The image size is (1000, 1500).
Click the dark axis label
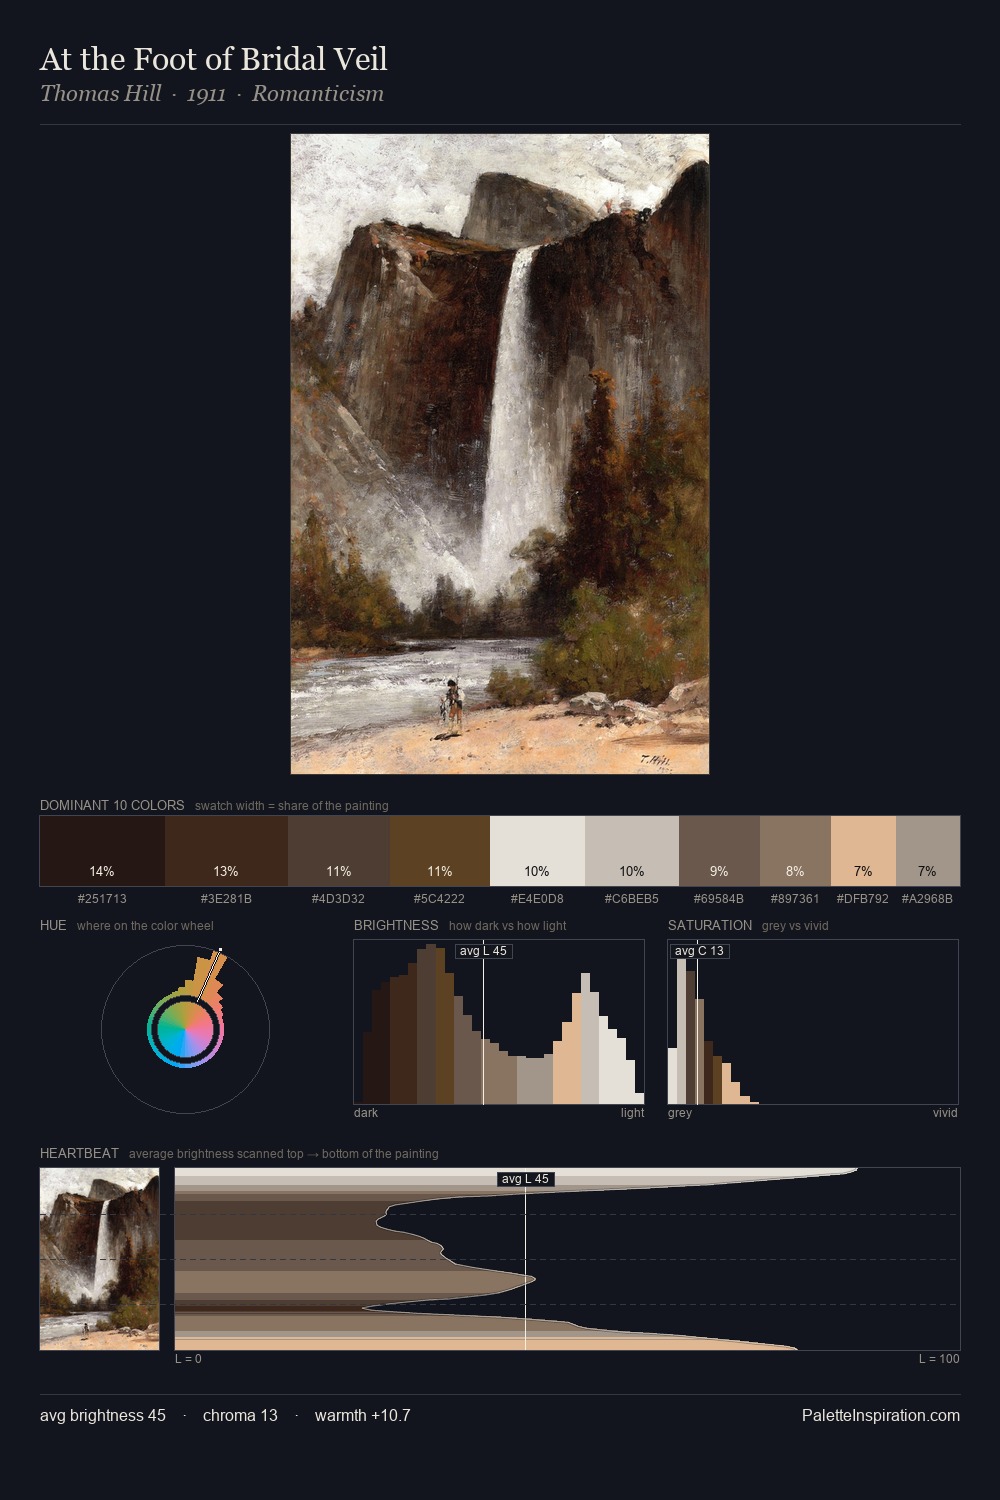tap(366, 1112)
